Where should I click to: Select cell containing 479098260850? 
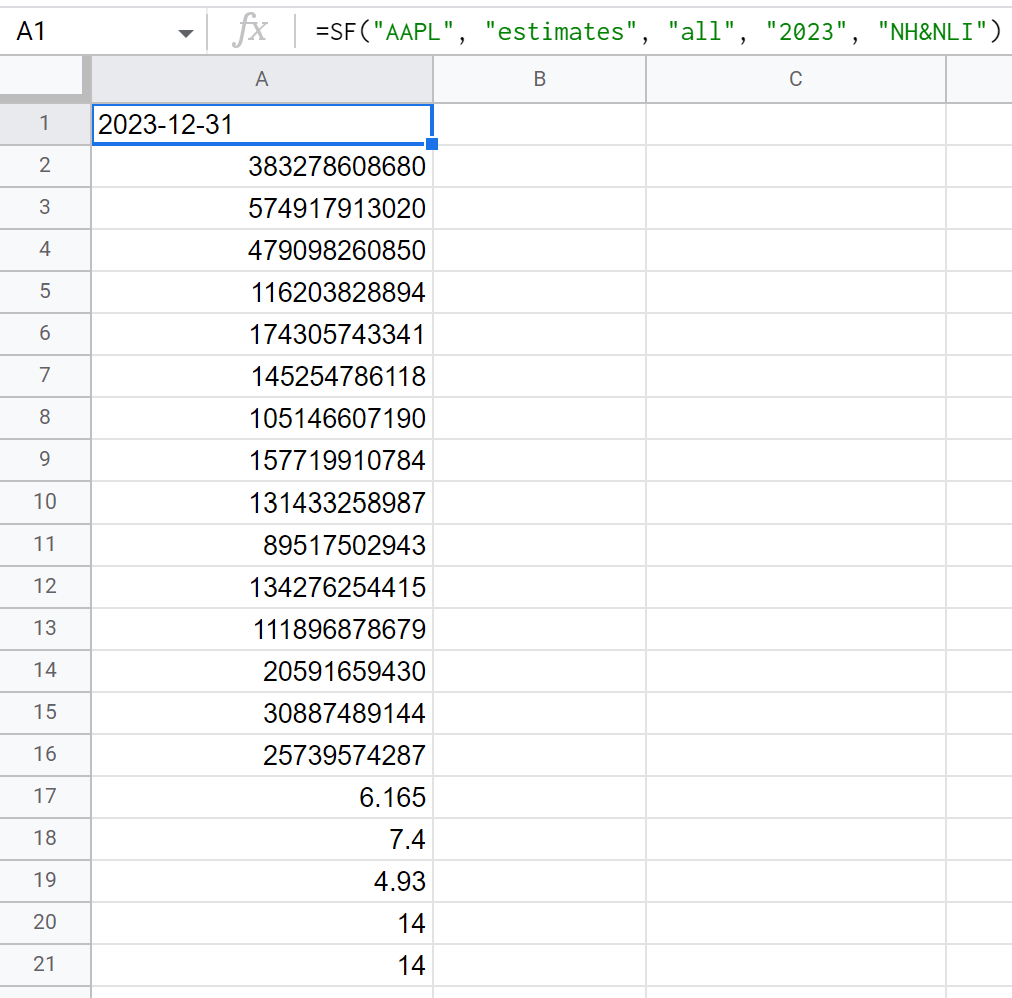(262, 250)
